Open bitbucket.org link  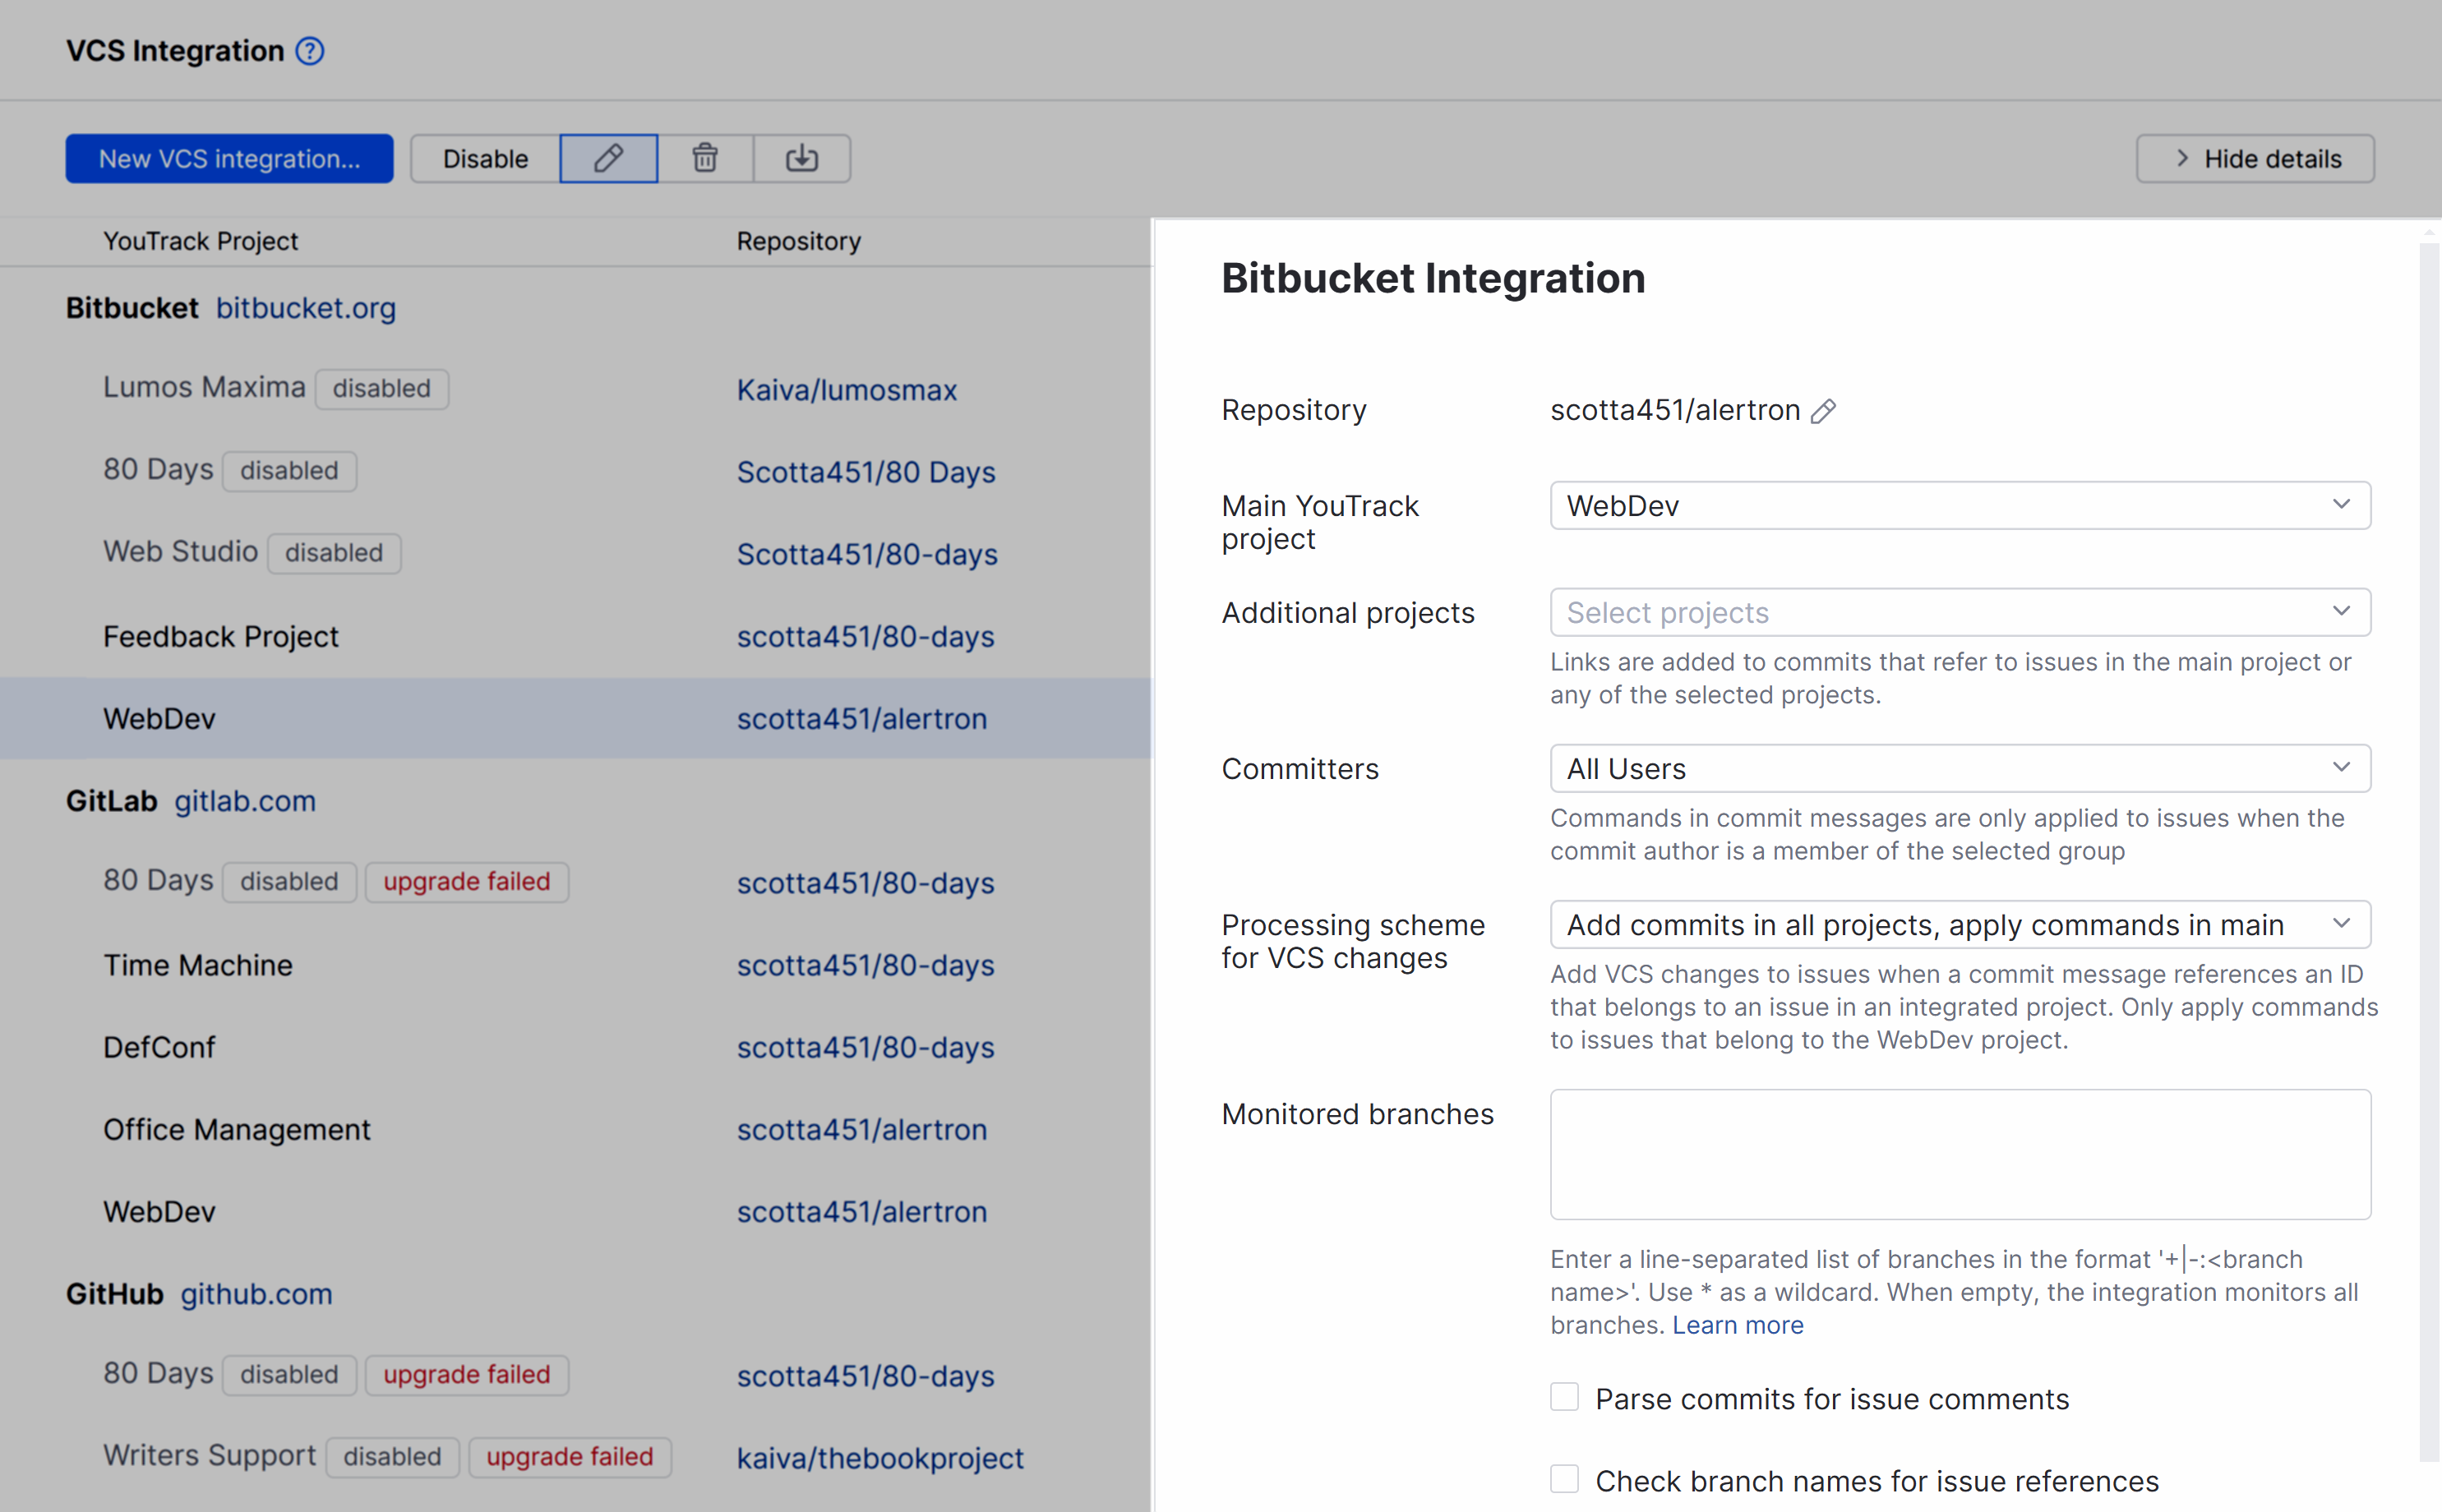(x=306, y=308)
